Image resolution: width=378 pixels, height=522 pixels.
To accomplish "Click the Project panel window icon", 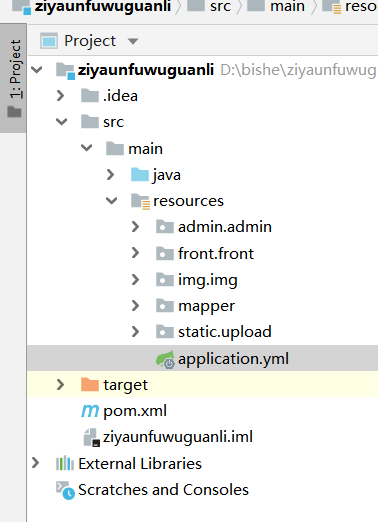I will point(49,41).
